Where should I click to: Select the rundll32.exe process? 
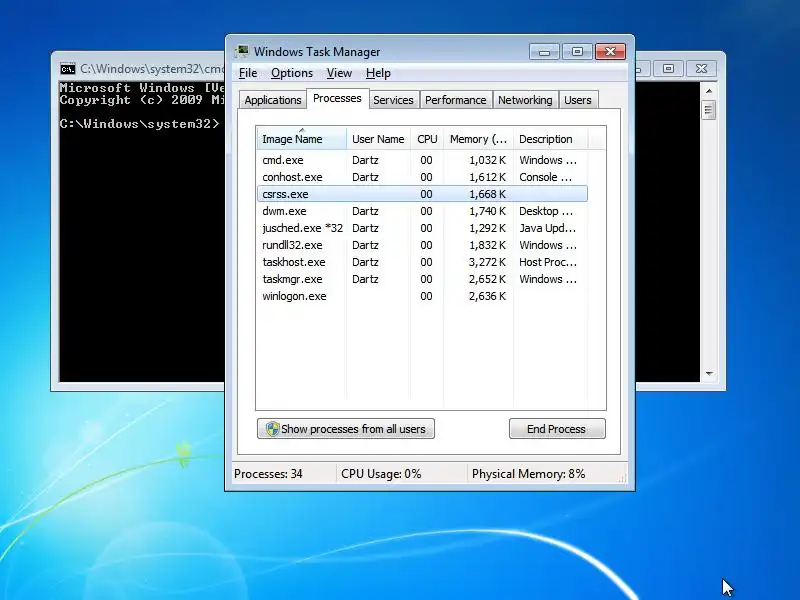tap(422, 245)
